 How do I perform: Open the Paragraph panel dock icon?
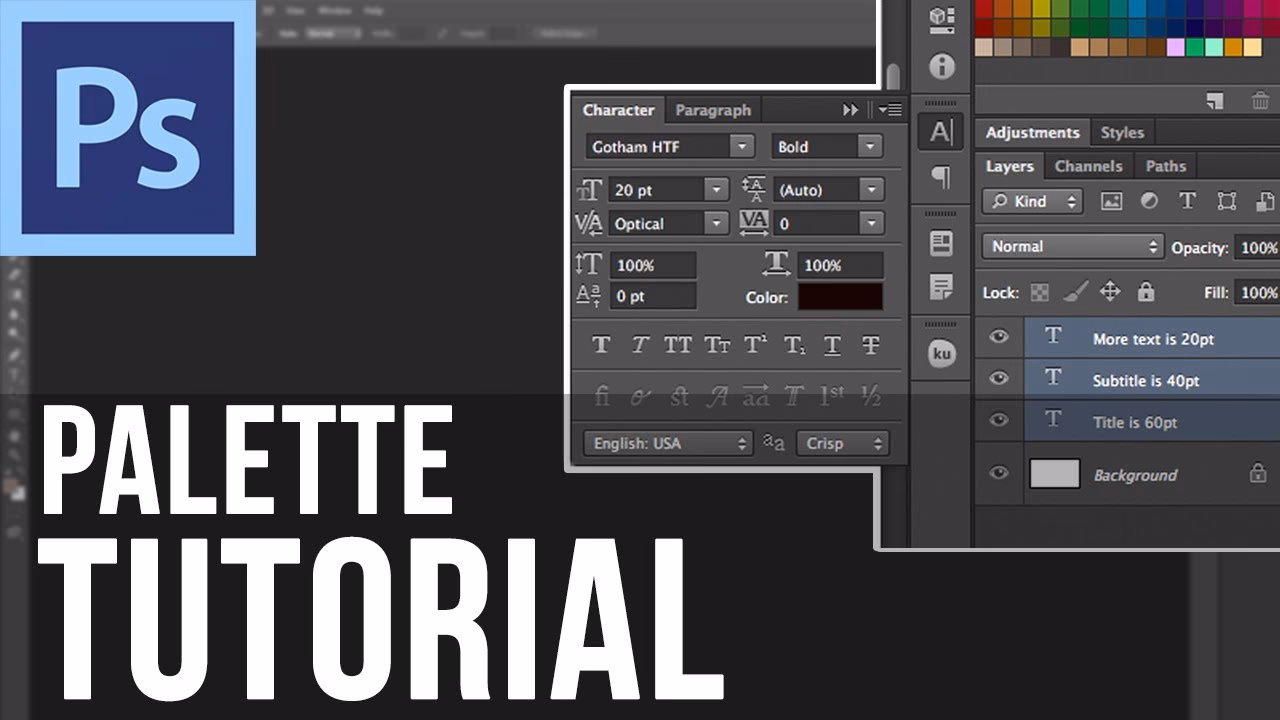pyautogui.click(x=941, y=178)
